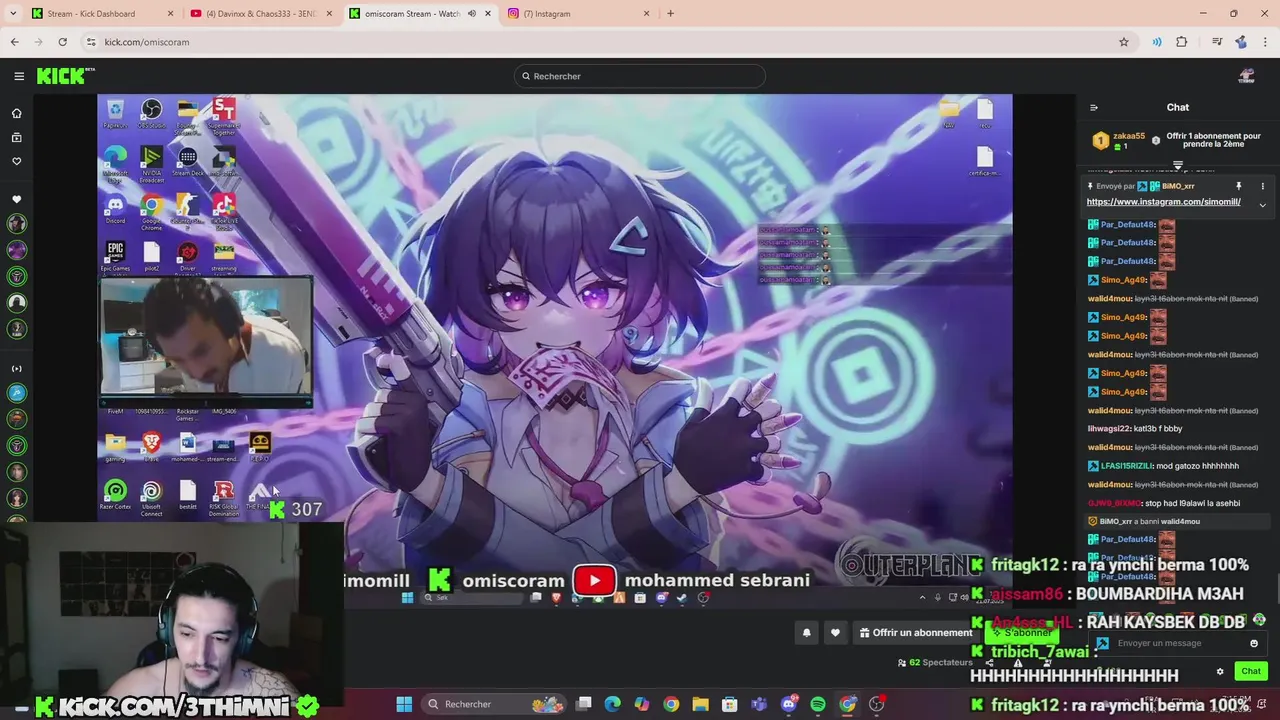Toggle follow heart button

click(835, 632)
